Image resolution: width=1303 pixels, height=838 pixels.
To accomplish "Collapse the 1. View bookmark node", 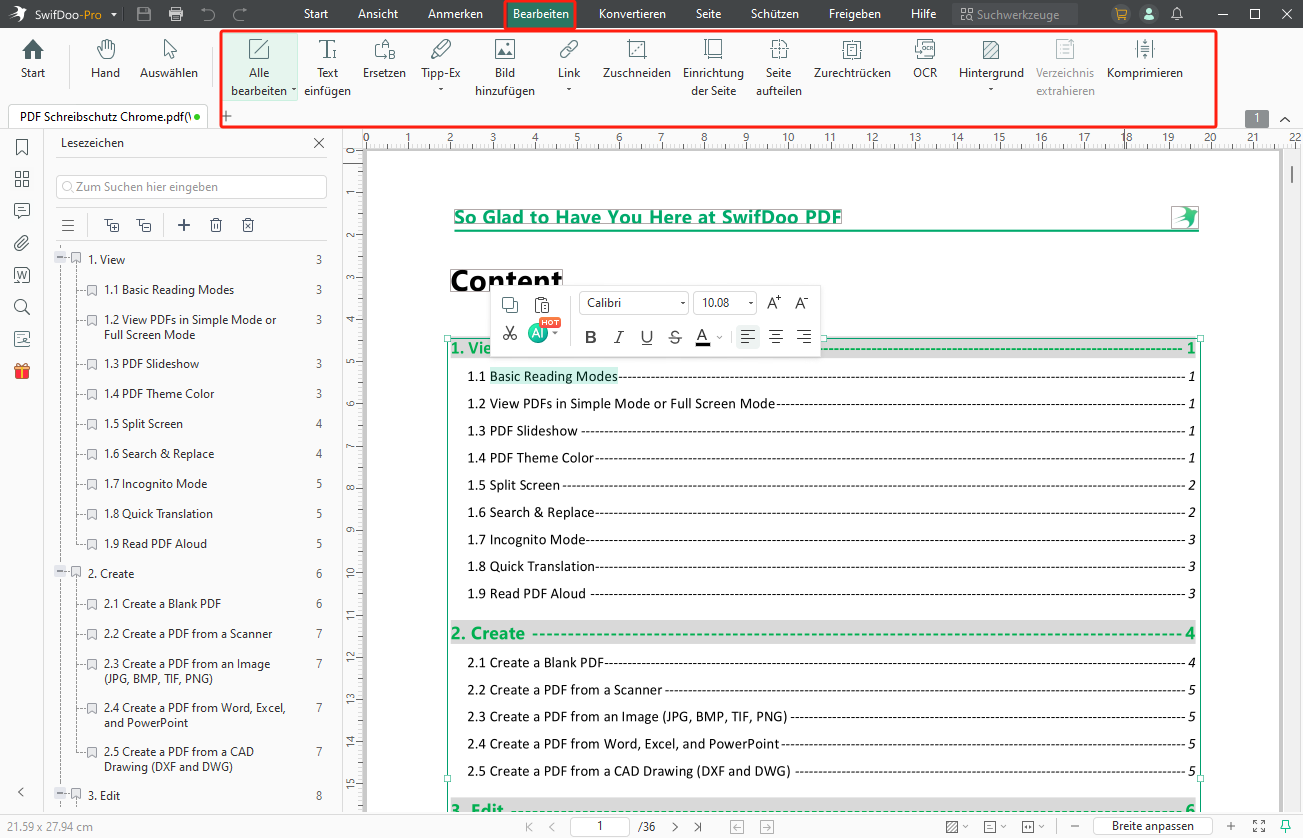I will (60, 259).
